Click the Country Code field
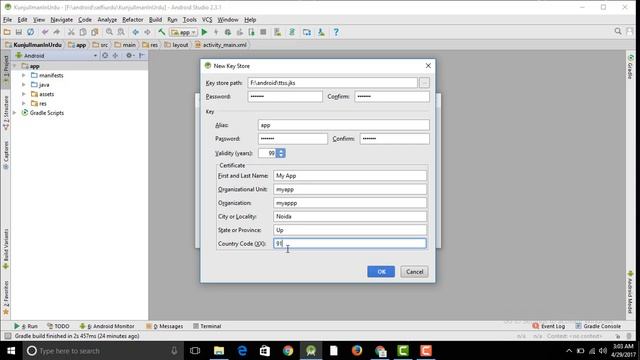This screenshot has height=360, width=640. (350, 244)
